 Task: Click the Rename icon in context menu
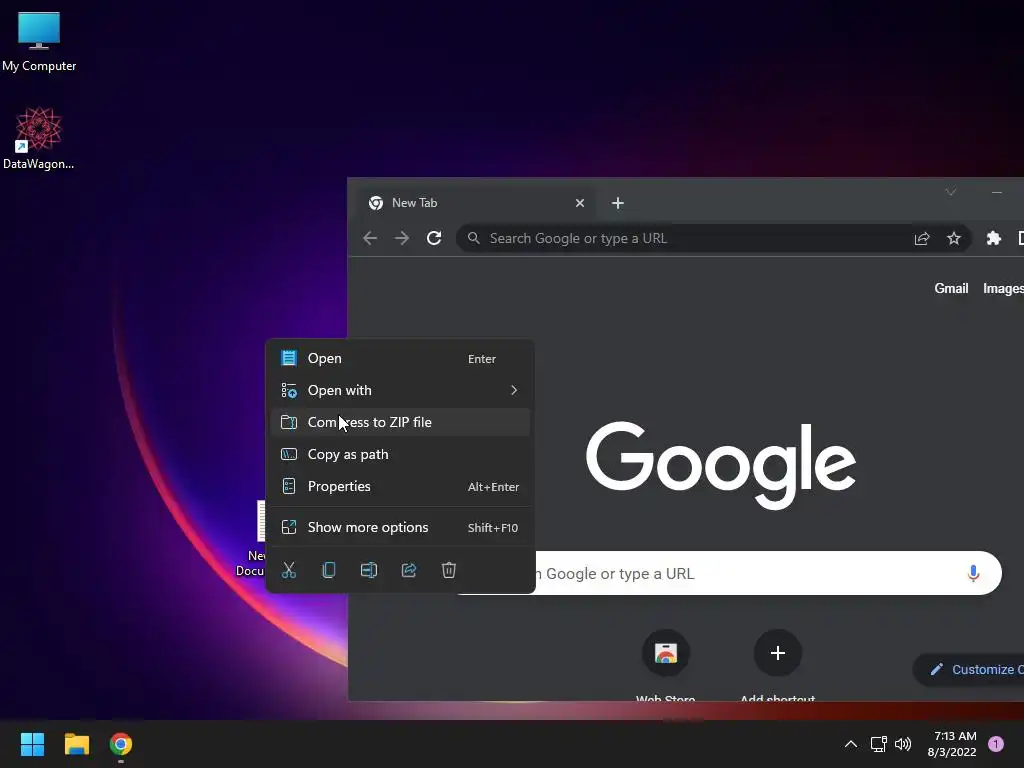369,570
